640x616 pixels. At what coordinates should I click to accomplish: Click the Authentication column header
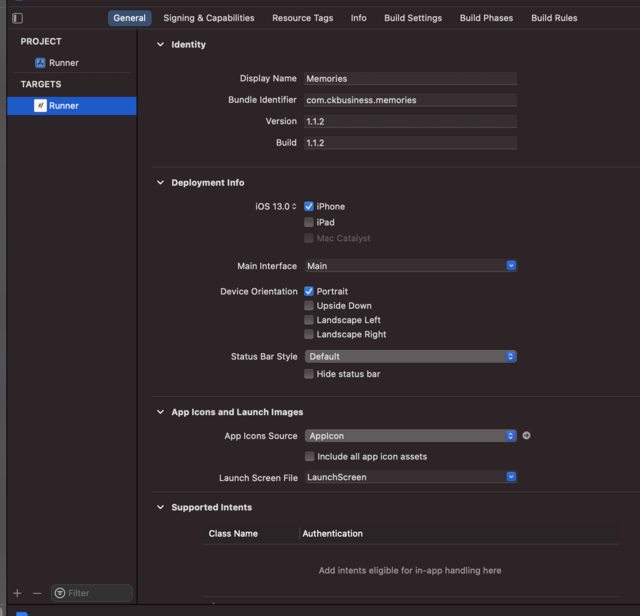pos(332,534)
